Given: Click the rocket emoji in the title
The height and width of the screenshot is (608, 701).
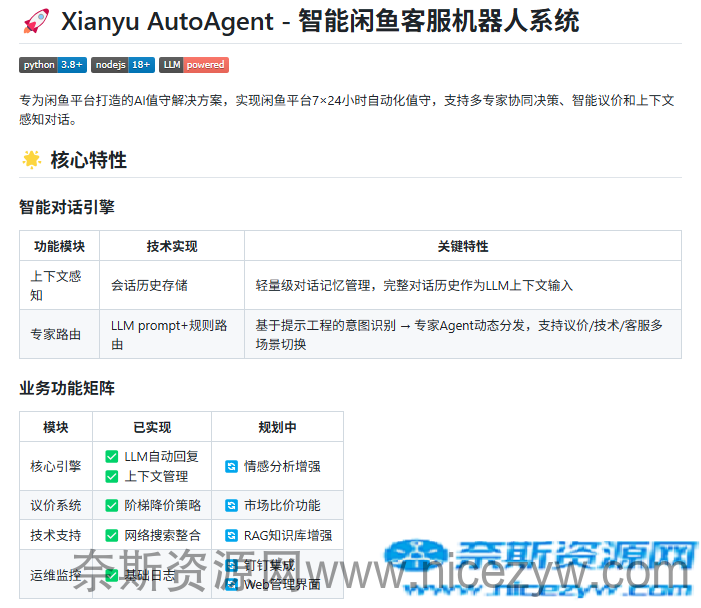Looking at the screenshot, I should pyautogui.click(x=36, y=21).
